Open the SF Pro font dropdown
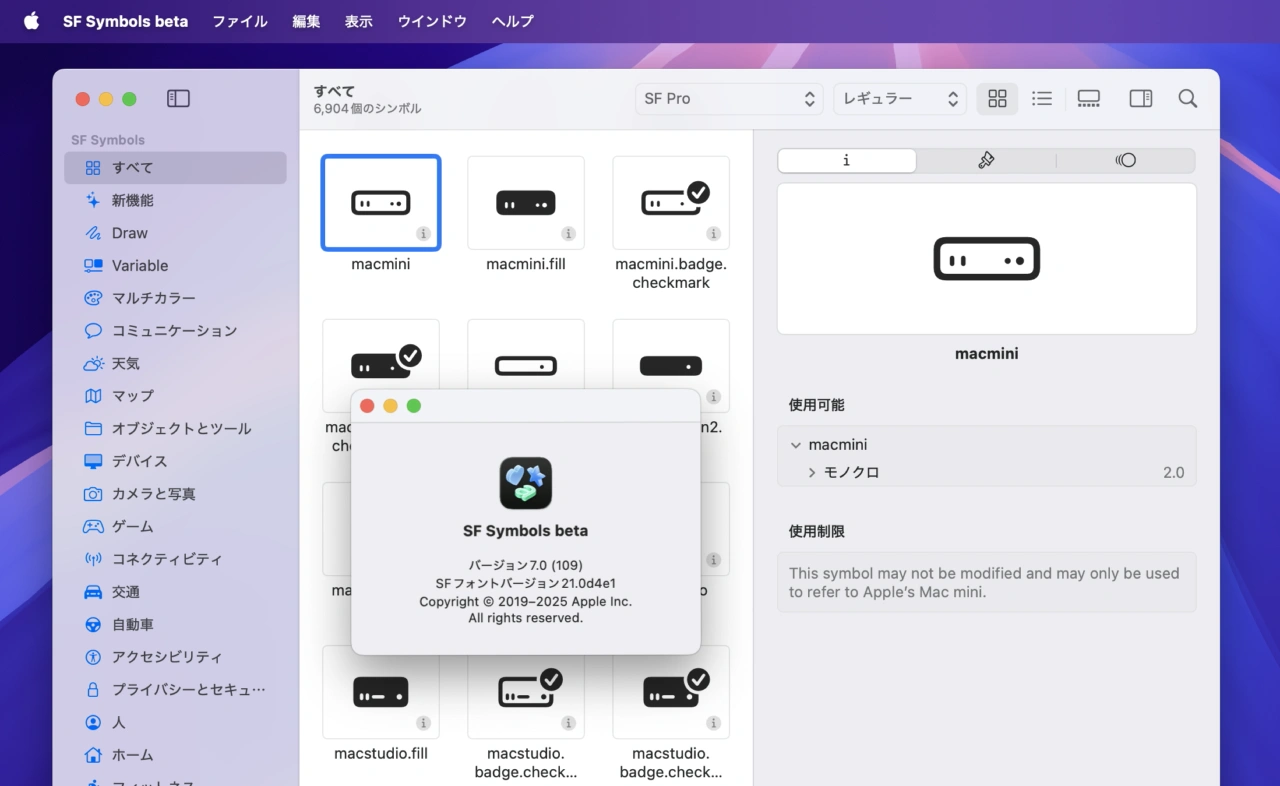This screenshot has height=786, width=1280. point(729,98)
